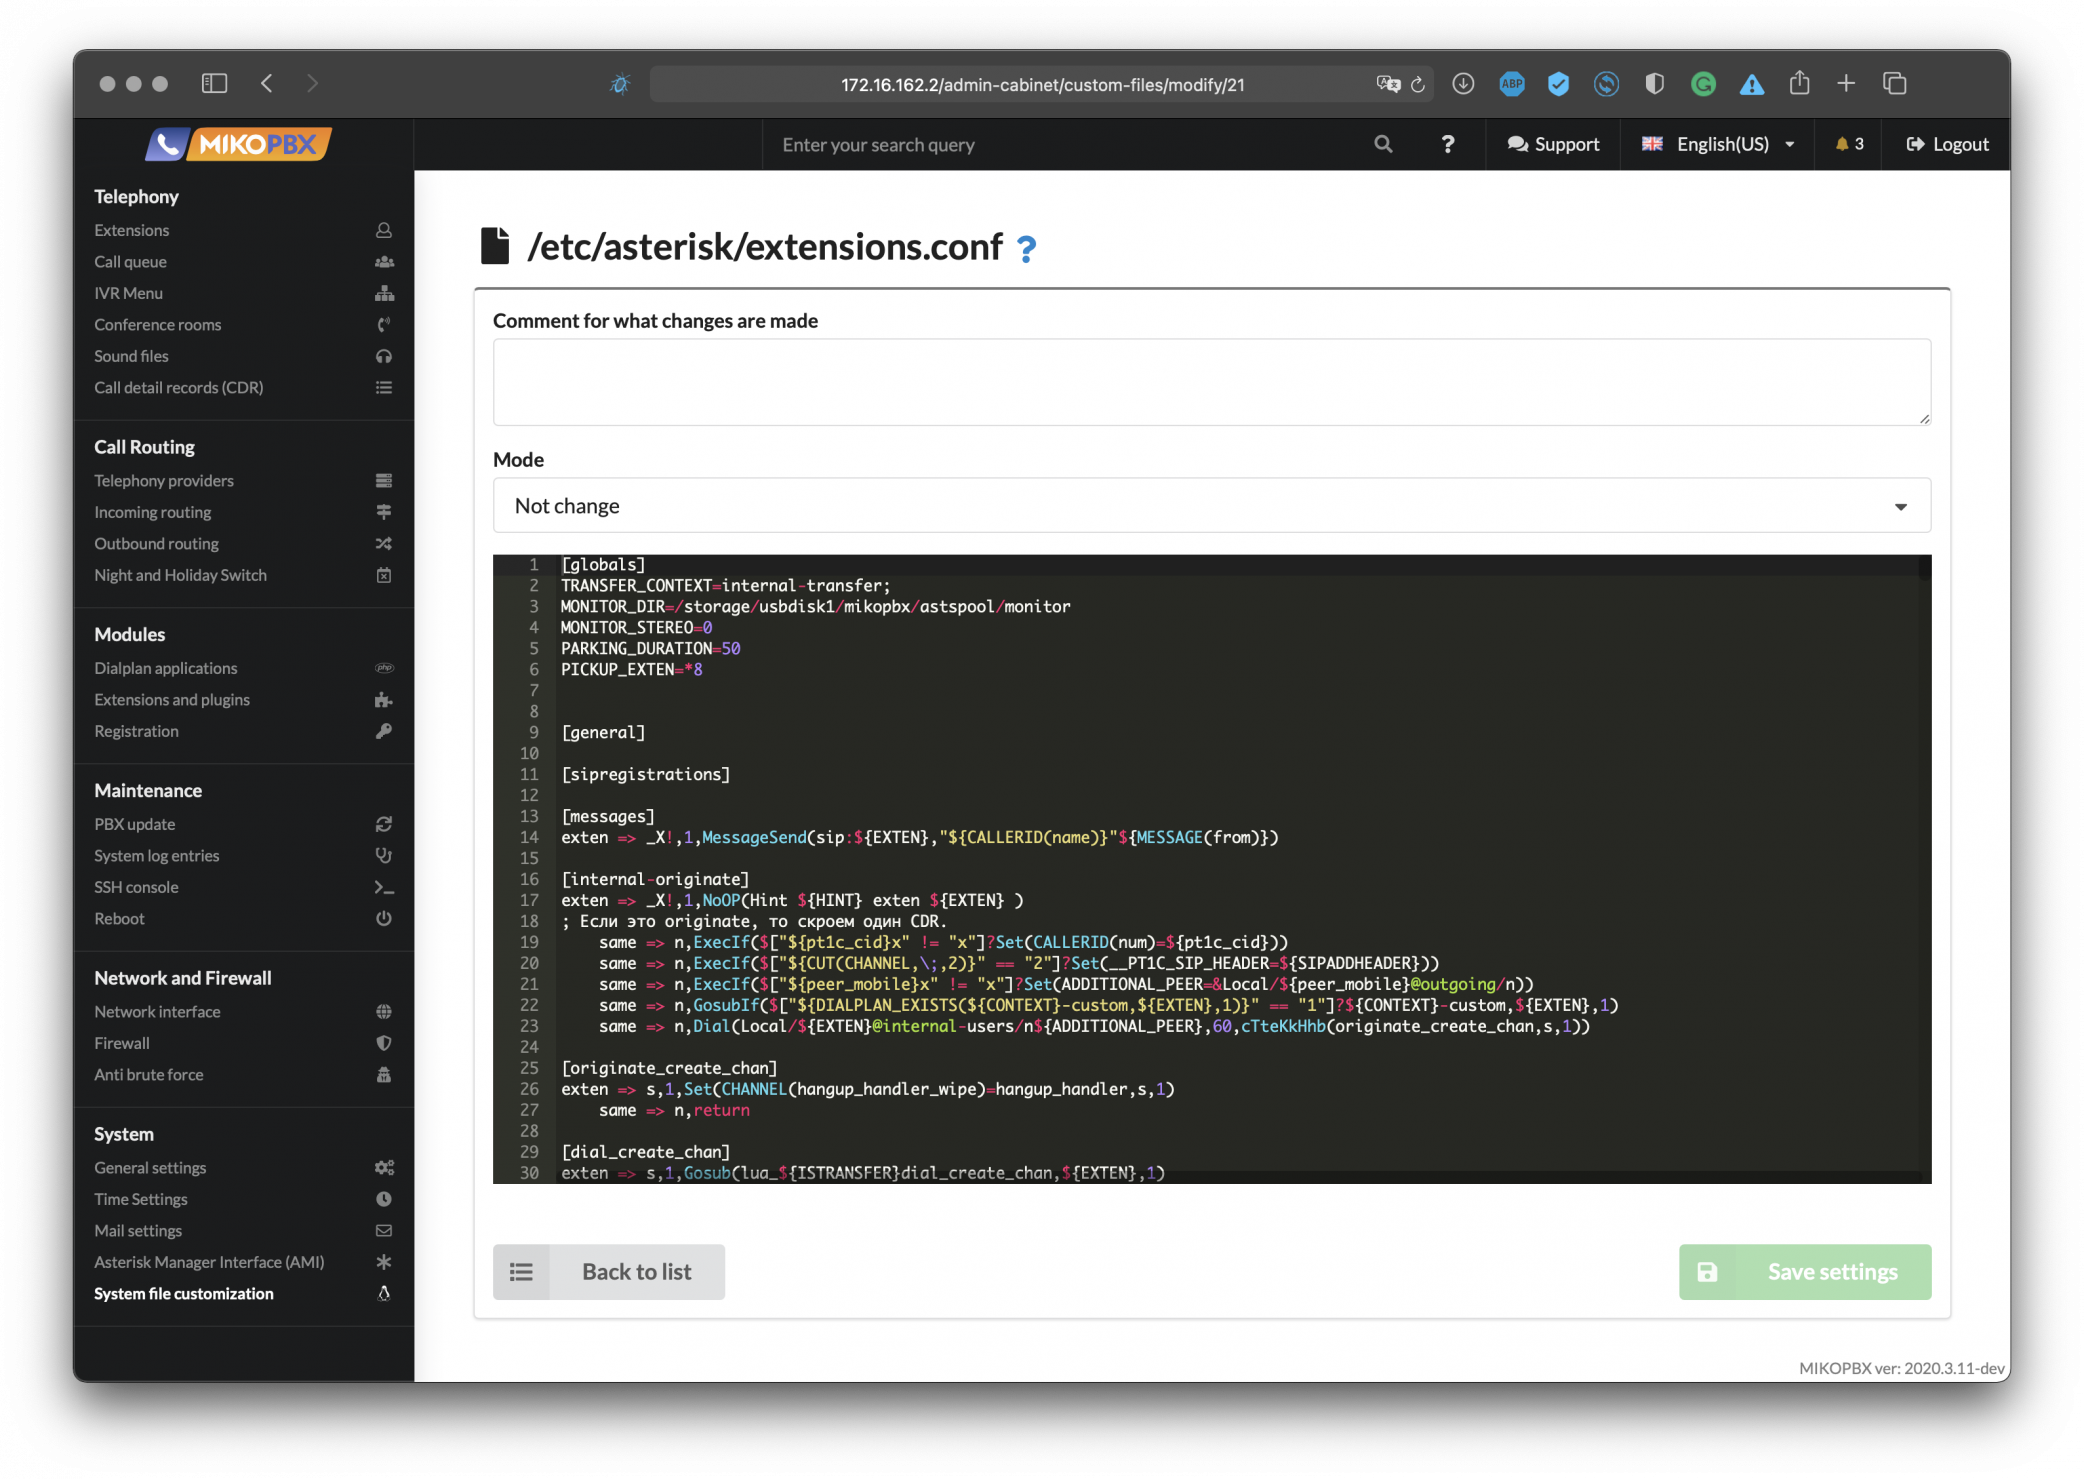The width and height of the screenshot is (2084, 1479).
Task: Open the Network interface globe icon
Action: click(x=384, y=1011)
